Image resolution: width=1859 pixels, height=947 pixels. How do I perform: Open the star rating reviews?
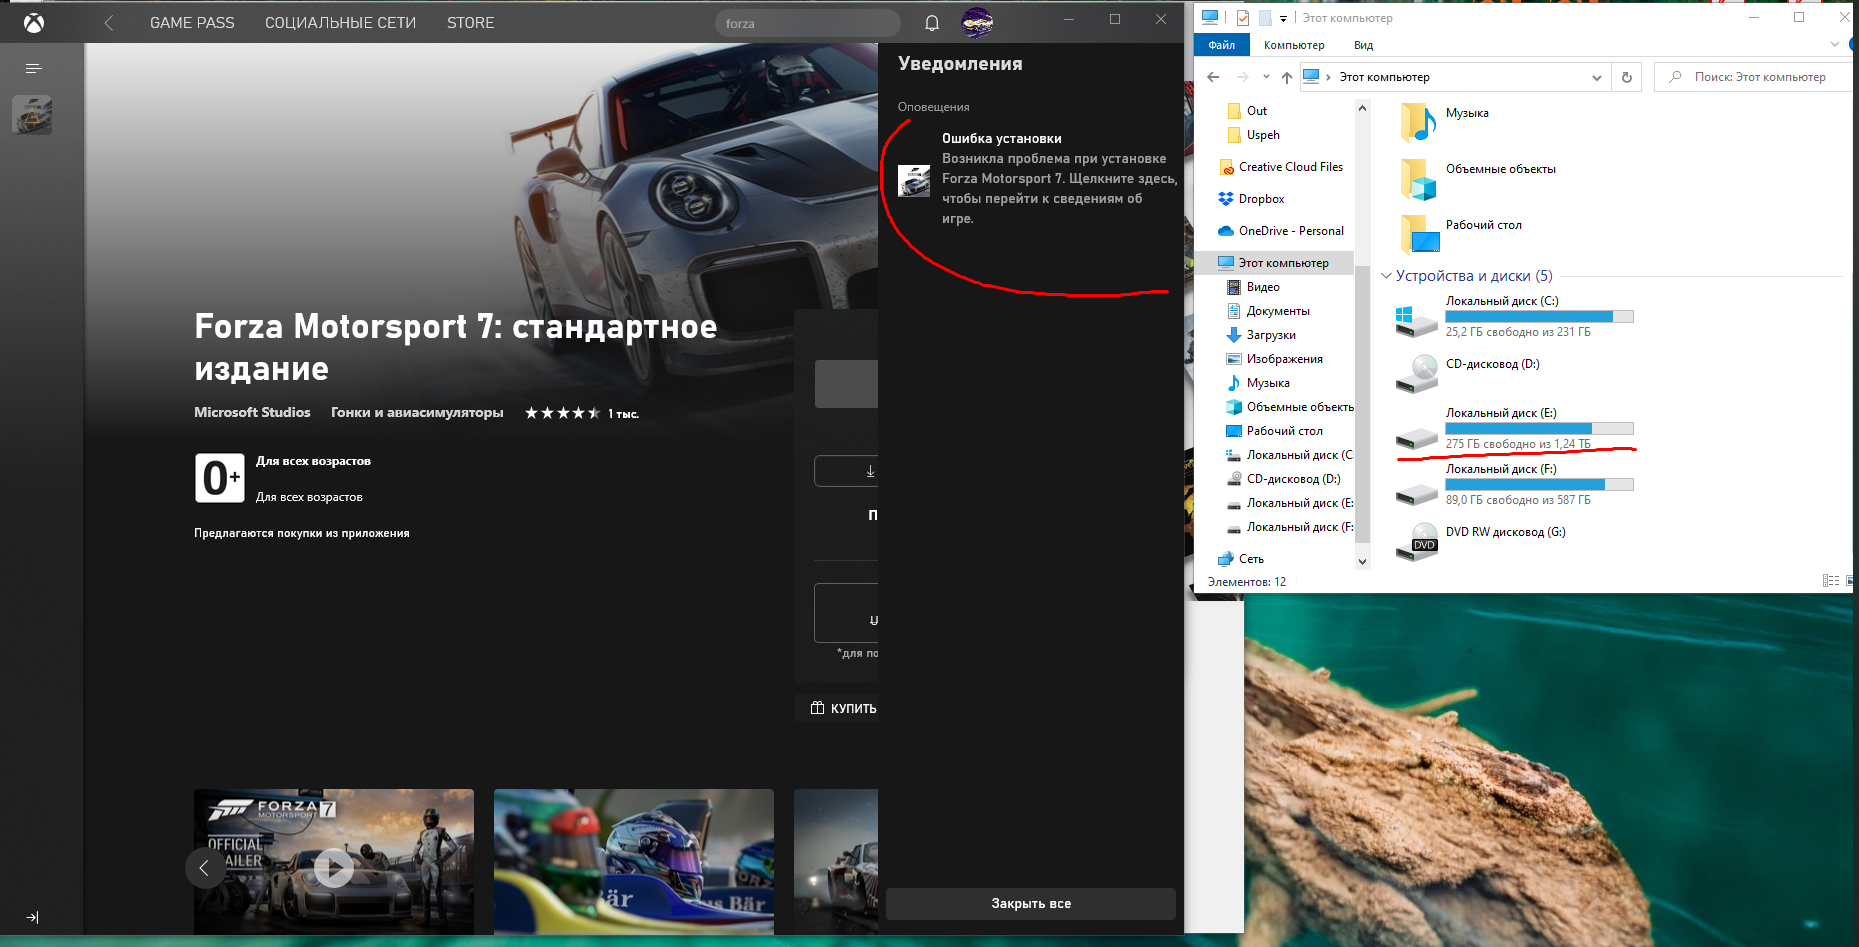pos(582,413)
